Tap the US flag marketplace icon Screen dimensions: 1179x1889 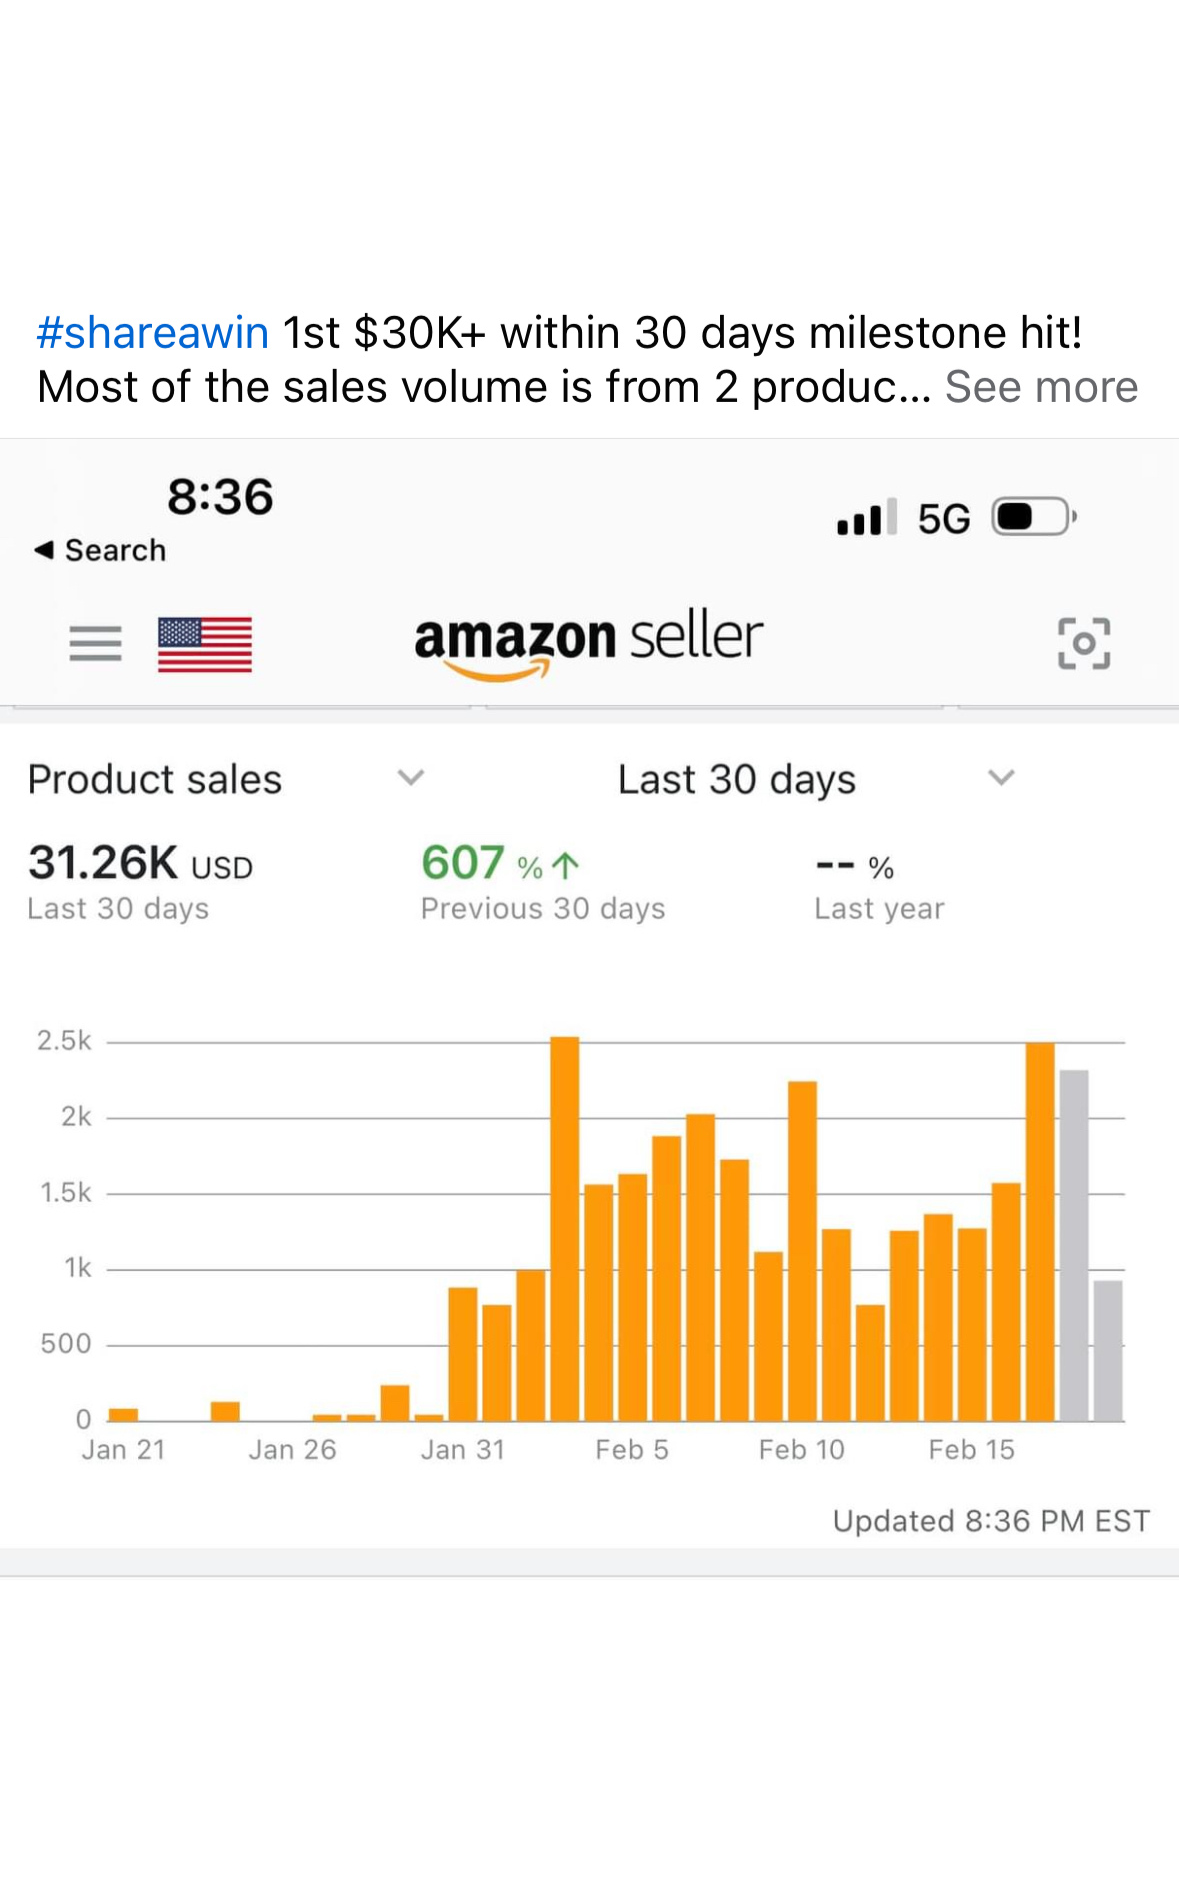click(x=205, y=645)
